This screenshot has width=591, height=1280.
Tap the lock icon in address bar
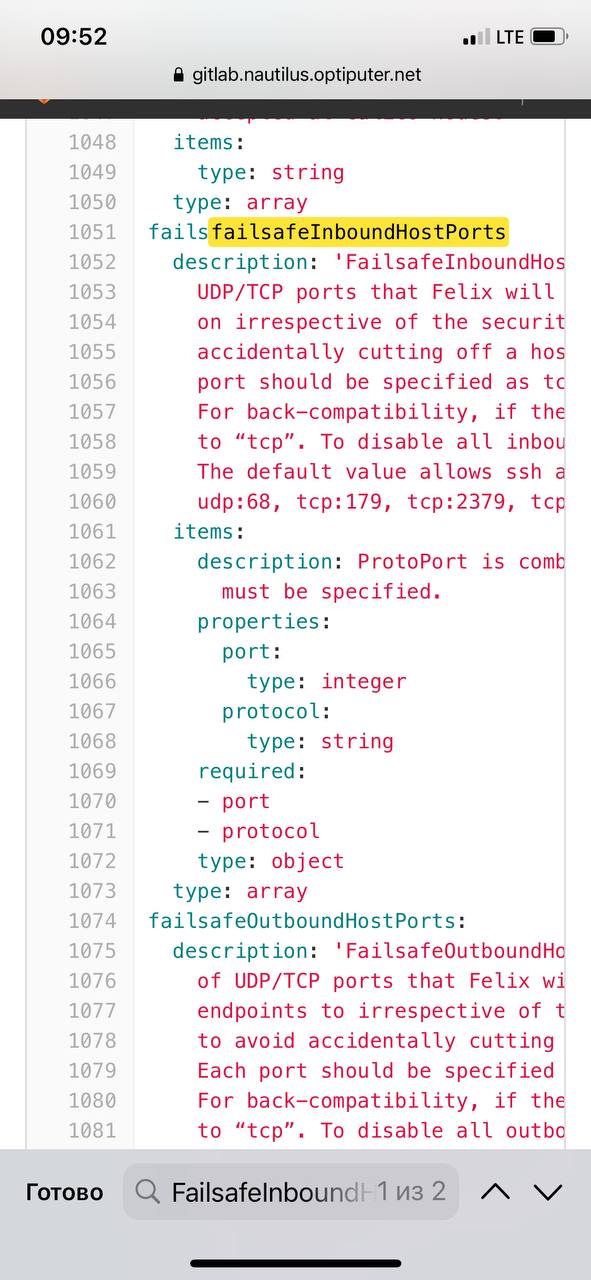(180, 75)
